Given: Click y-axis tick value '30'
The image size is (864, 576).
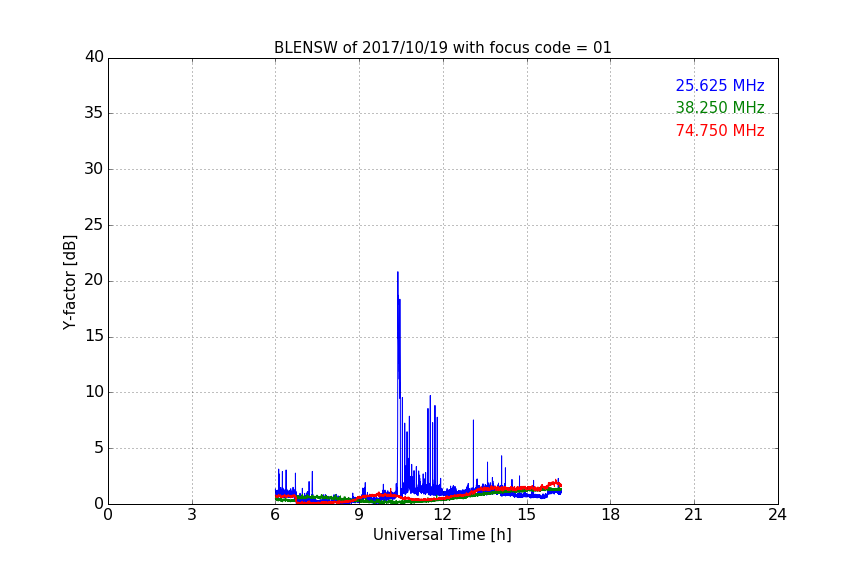Looking at the screenshot, I should [x=94, y=169].
